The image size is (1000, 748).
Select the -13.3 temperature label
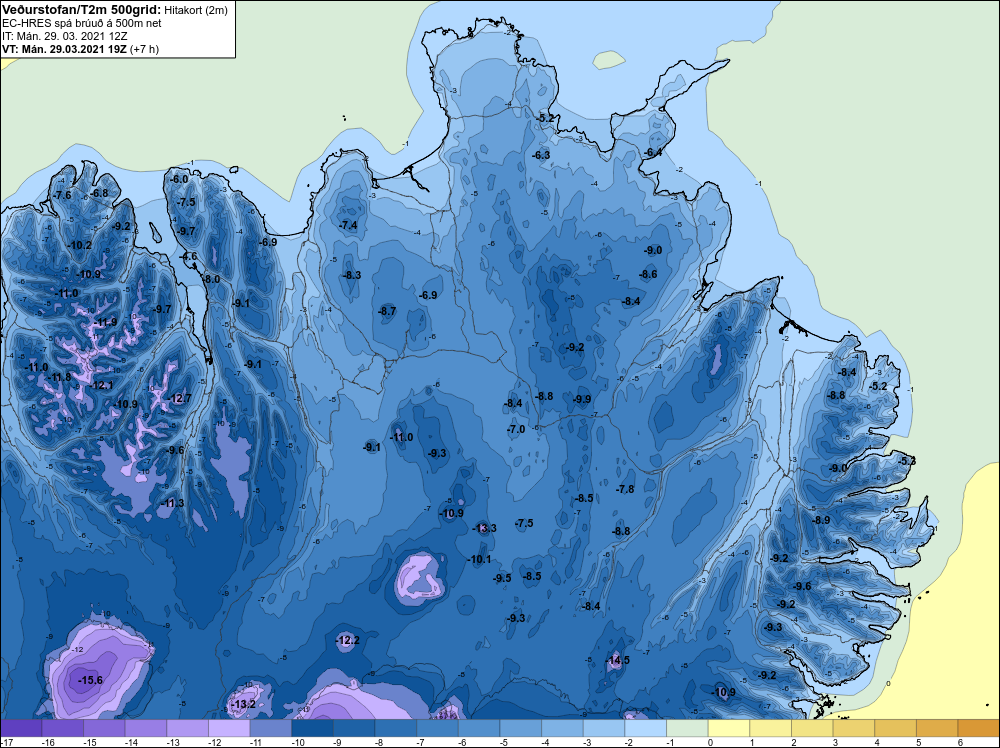click(x=484, y=528)
